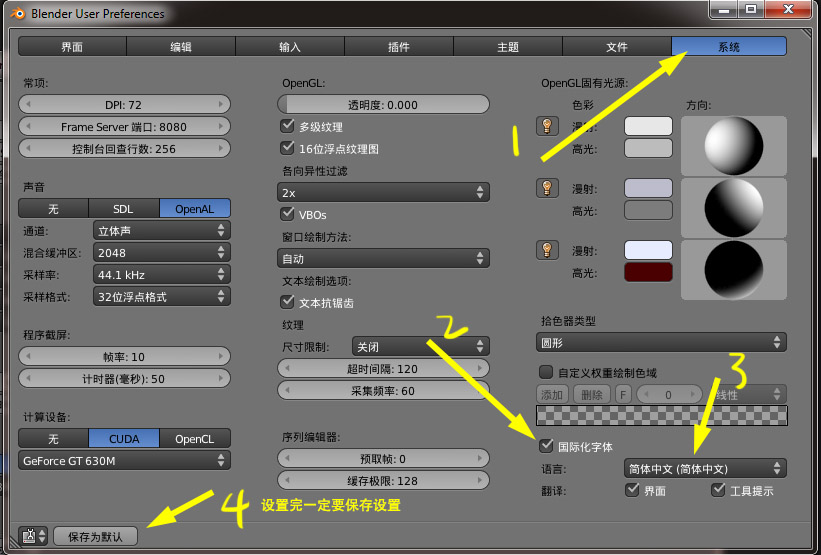Click the first light's diffuse color swatch
The image size is (821, 555).
[648, 126]
